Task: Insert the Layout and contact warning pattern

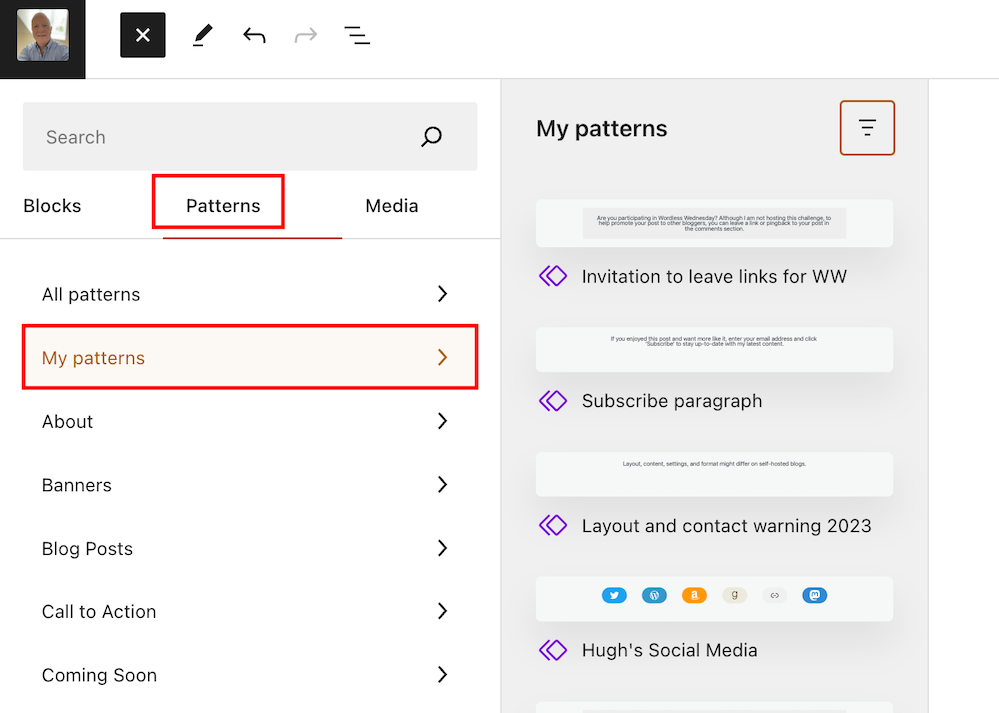Action: pyautogui.click(x=714, y=474)
